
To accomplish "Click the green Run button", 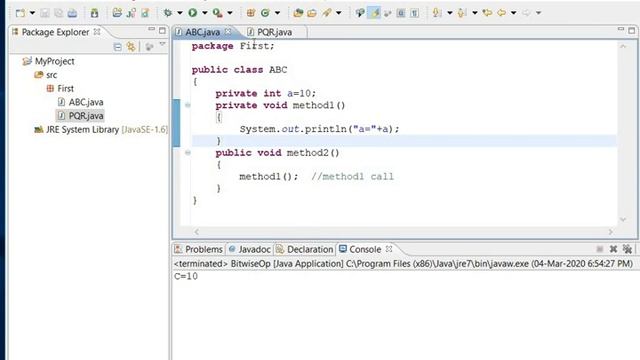I will (x=193, y=13).
